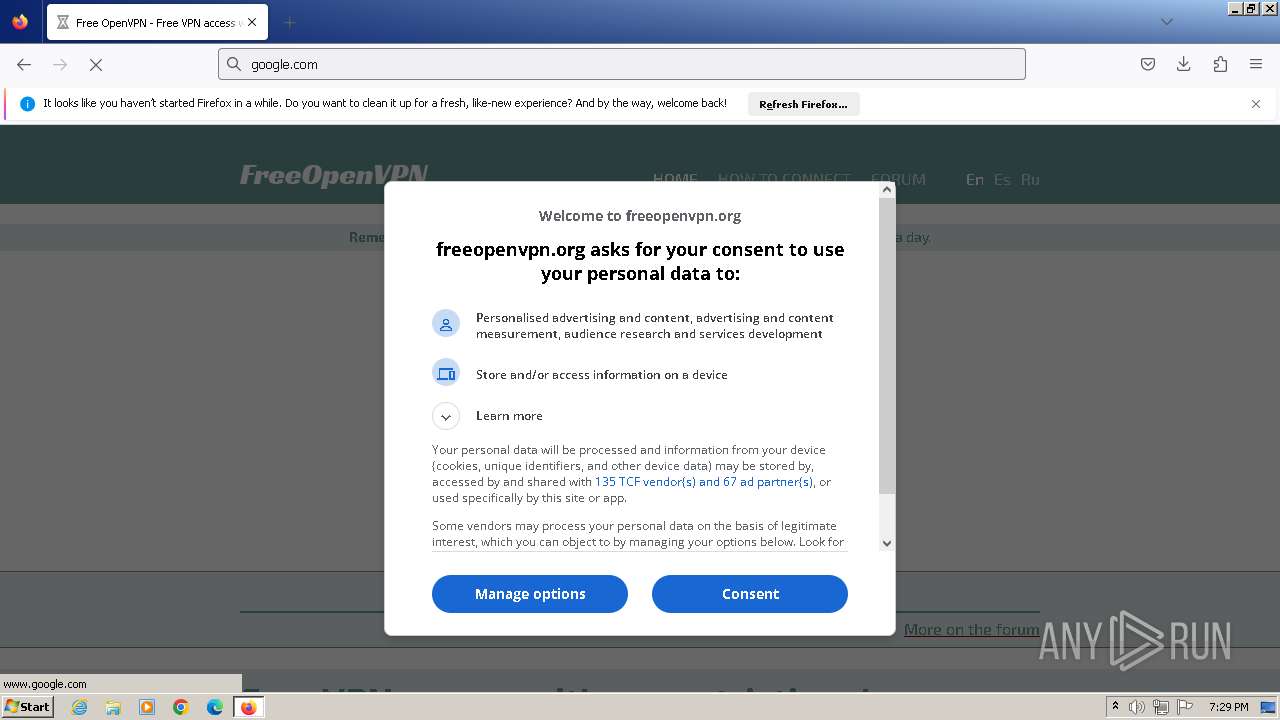Image resolution: width=1280 pixels, height=720 pixels.
Task: Click the consent dialog scrollbar thumb
Action: coord(887,345)
